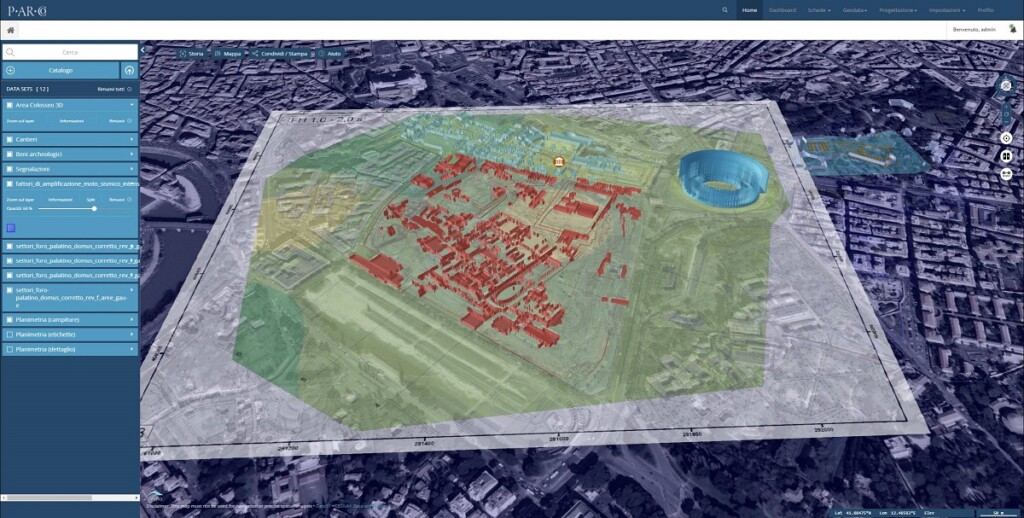Click Zoom sul layer under Area Colosseo 3D

pyautogui.click(x=18, y=121)
